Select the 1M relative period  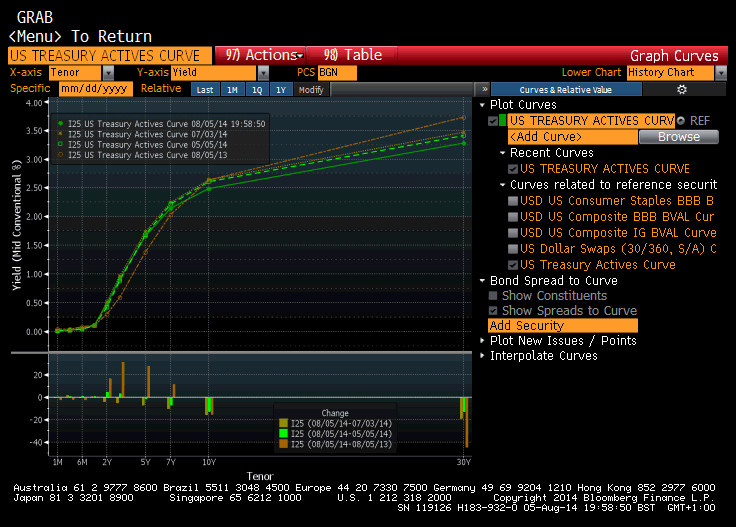click(232, 90)
